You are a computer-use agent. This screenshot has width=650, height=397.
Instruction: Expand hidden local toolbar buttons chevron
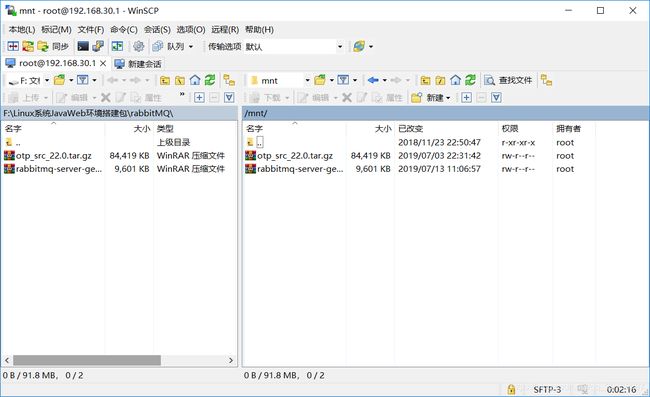coord(182,95)
